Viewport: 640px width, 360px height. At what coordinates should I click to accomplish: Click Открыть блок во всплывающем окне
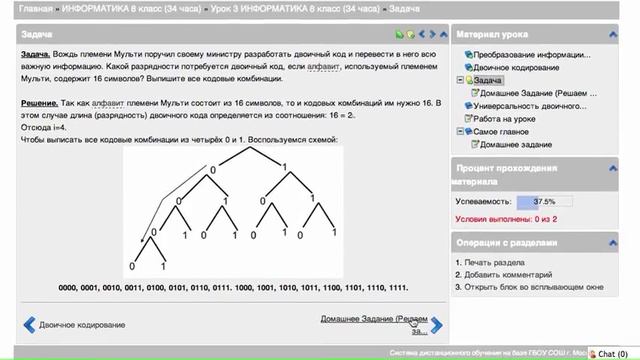[534, 287]
